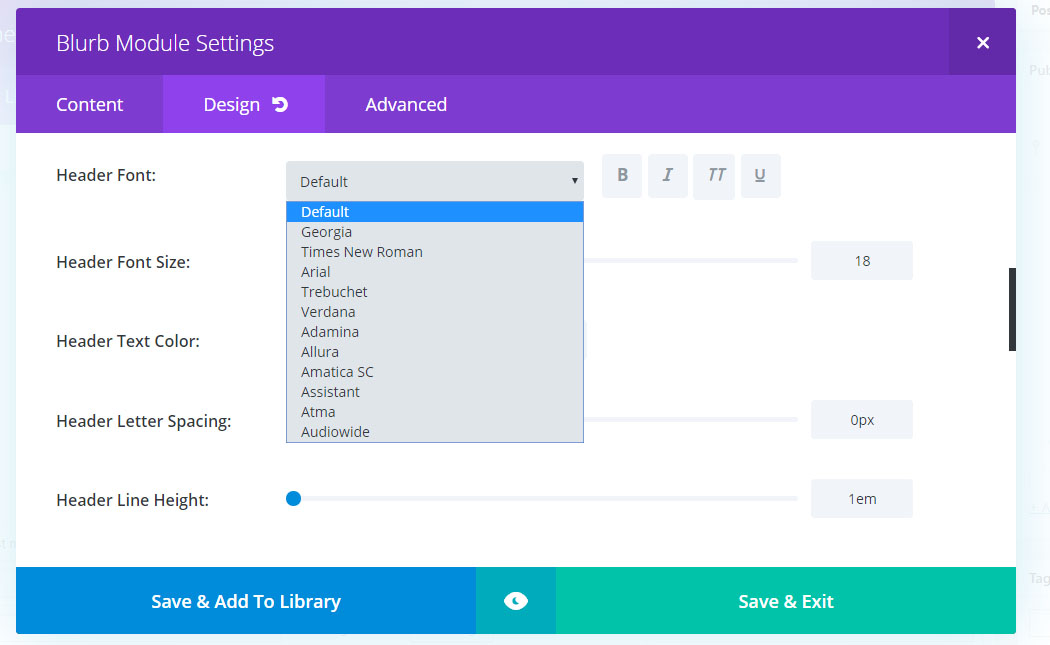Select Georgia from the font list

(x=327, y=232)
